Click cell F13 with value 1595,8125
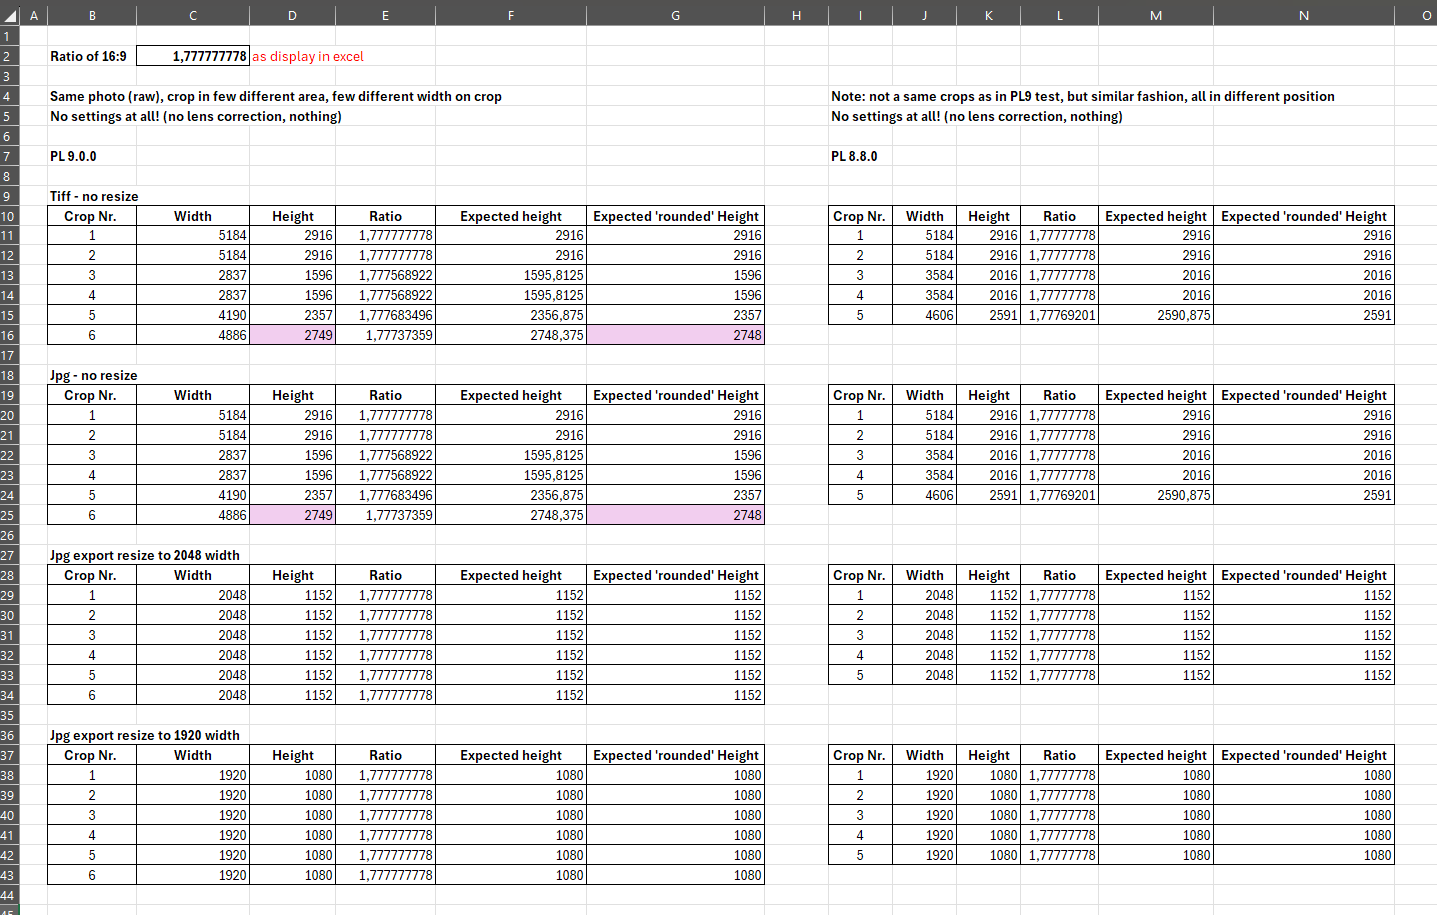1437x915 pixels. 510,276
